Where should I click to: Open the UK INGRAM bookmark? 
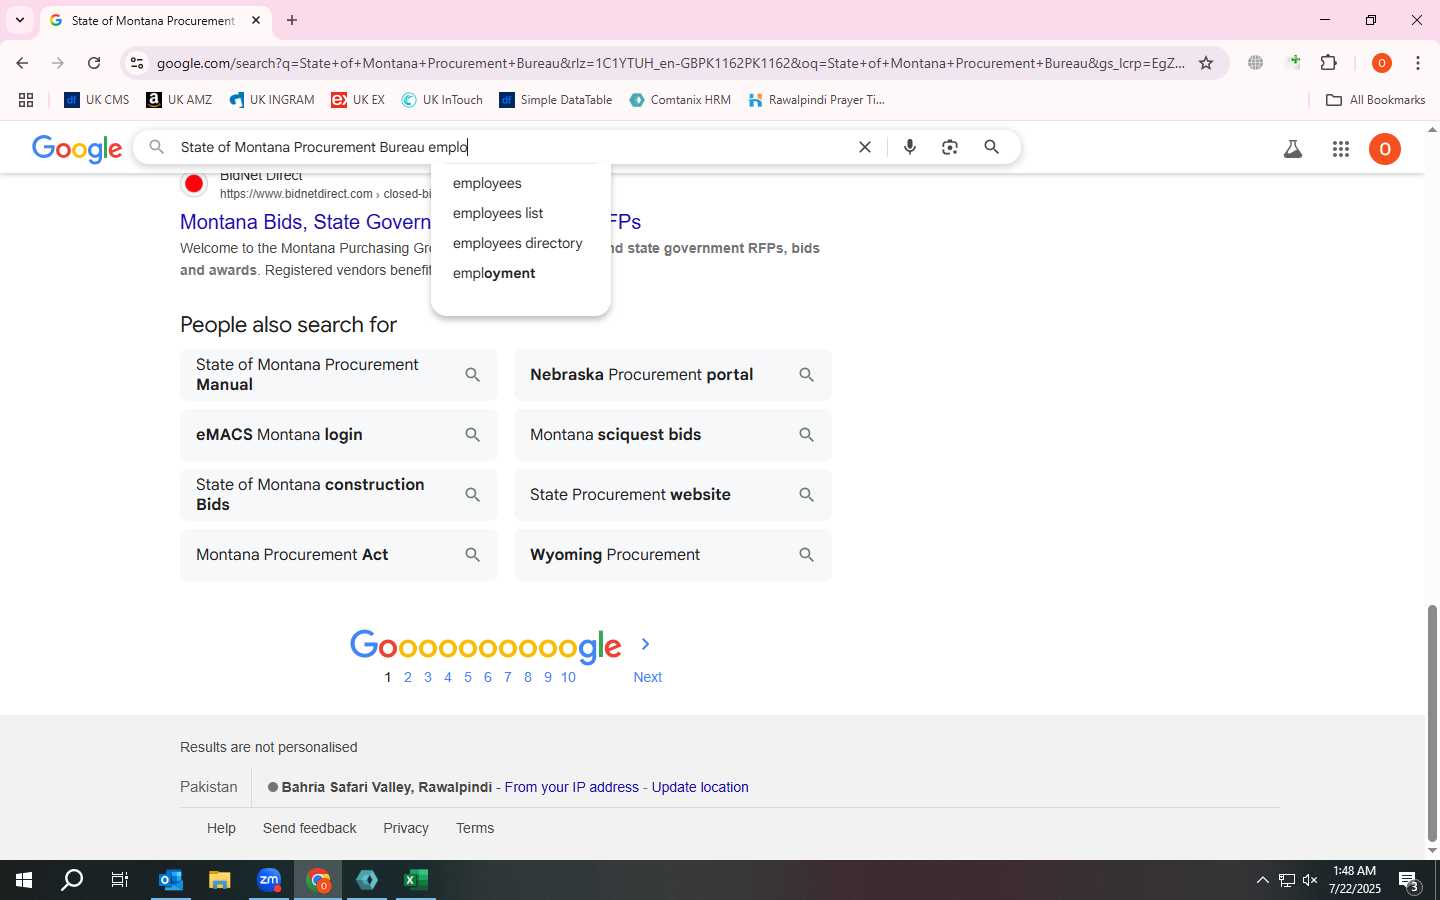[x=272, y=100]
